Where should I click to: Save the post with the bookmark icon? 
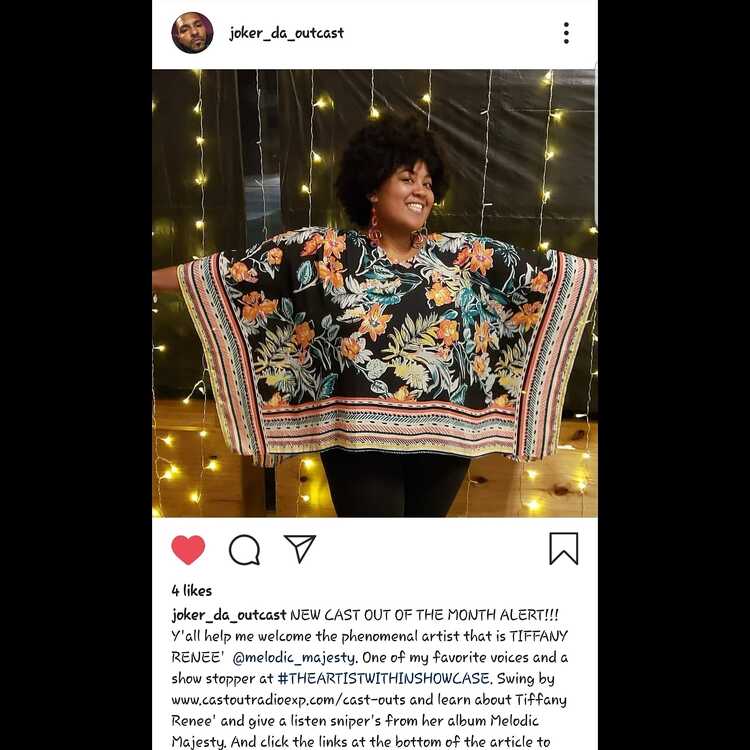[563, 549]
